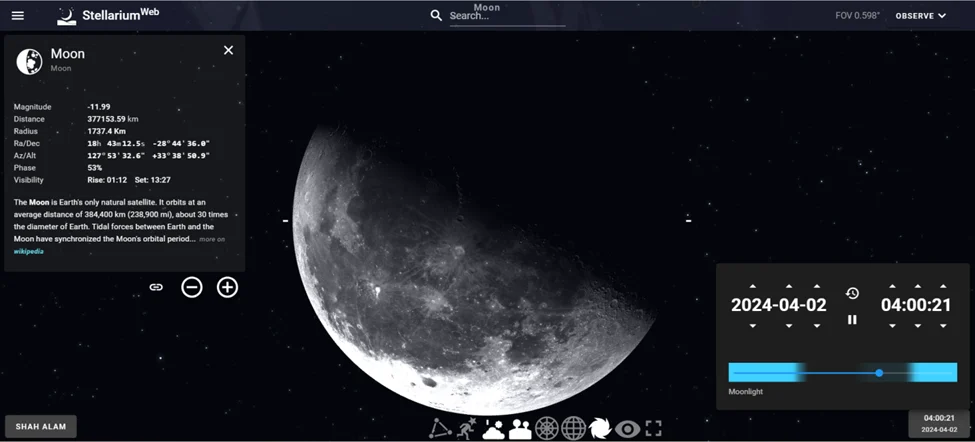This screenshot has width=975, height=442.
Task: Expand the OBSERVE dropdown menu
Action: point(920,16)
